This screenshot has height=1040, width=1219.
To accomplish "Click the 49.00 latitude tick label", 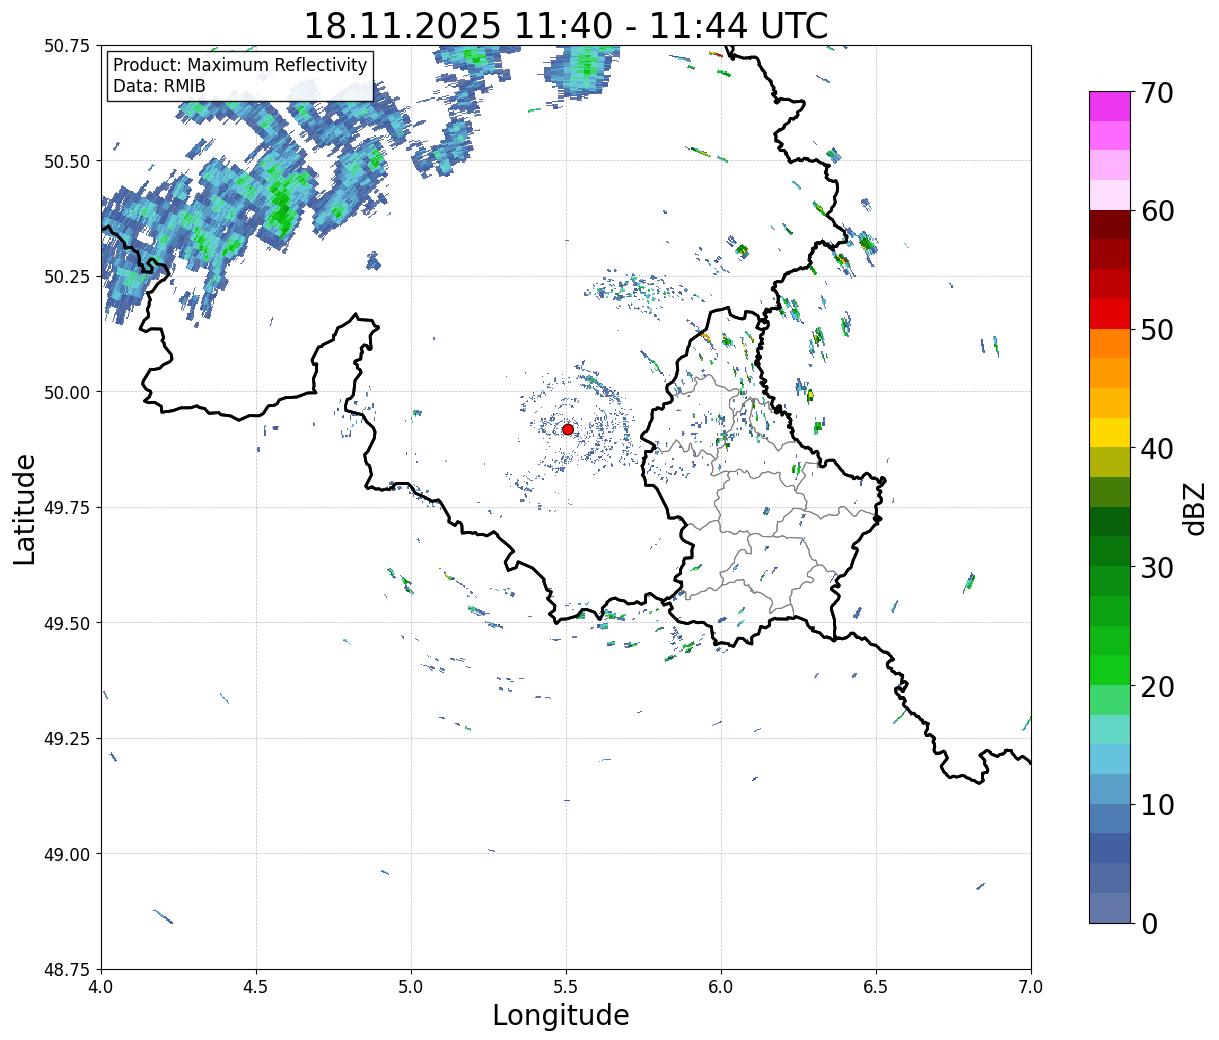I will click(x=67, y=854).
